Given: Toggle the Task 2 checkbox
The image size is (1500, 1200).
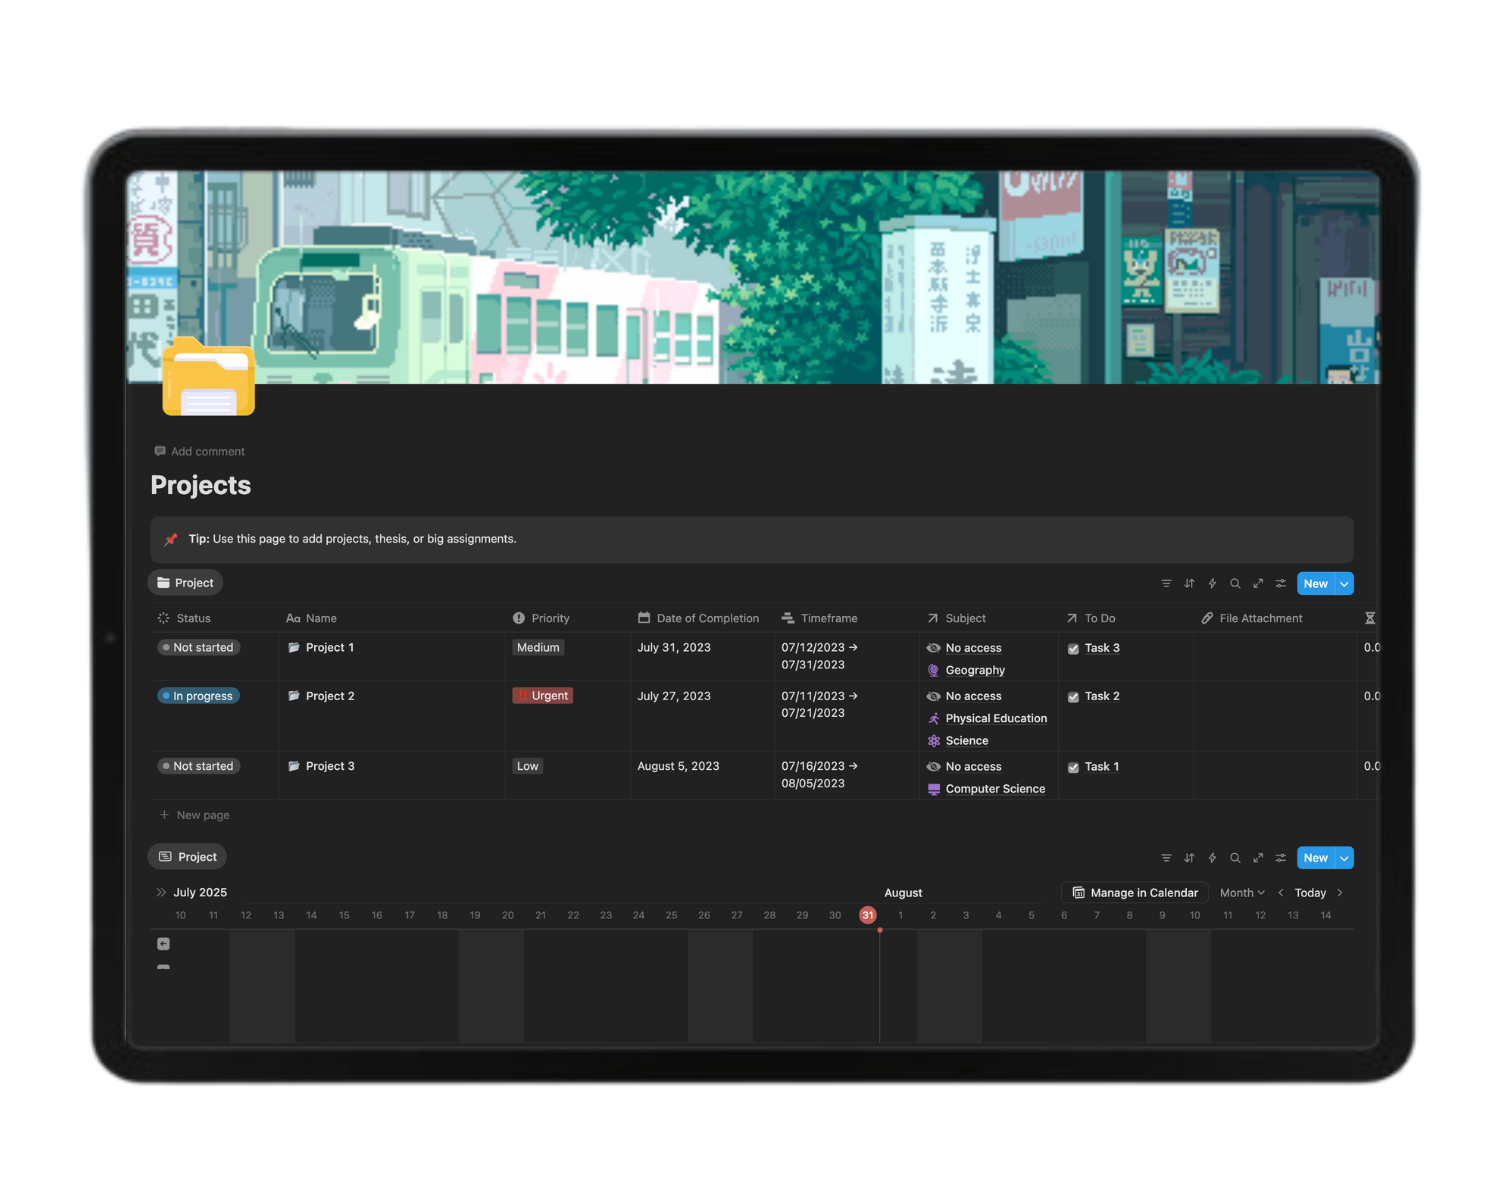Looking at the screenshot, I should [x=1073, y=697].
